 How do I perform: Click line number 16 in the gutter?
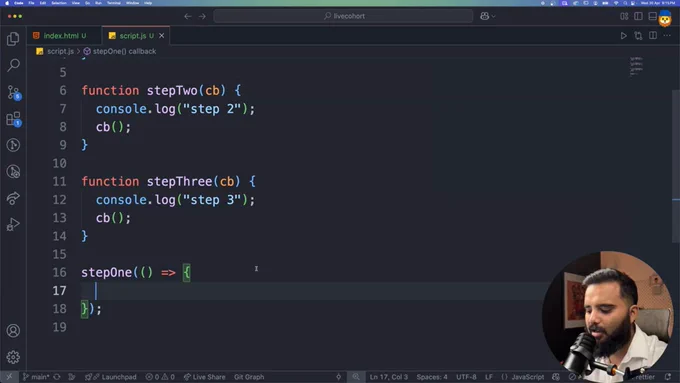pyautogui.click(x=59, y=272)
